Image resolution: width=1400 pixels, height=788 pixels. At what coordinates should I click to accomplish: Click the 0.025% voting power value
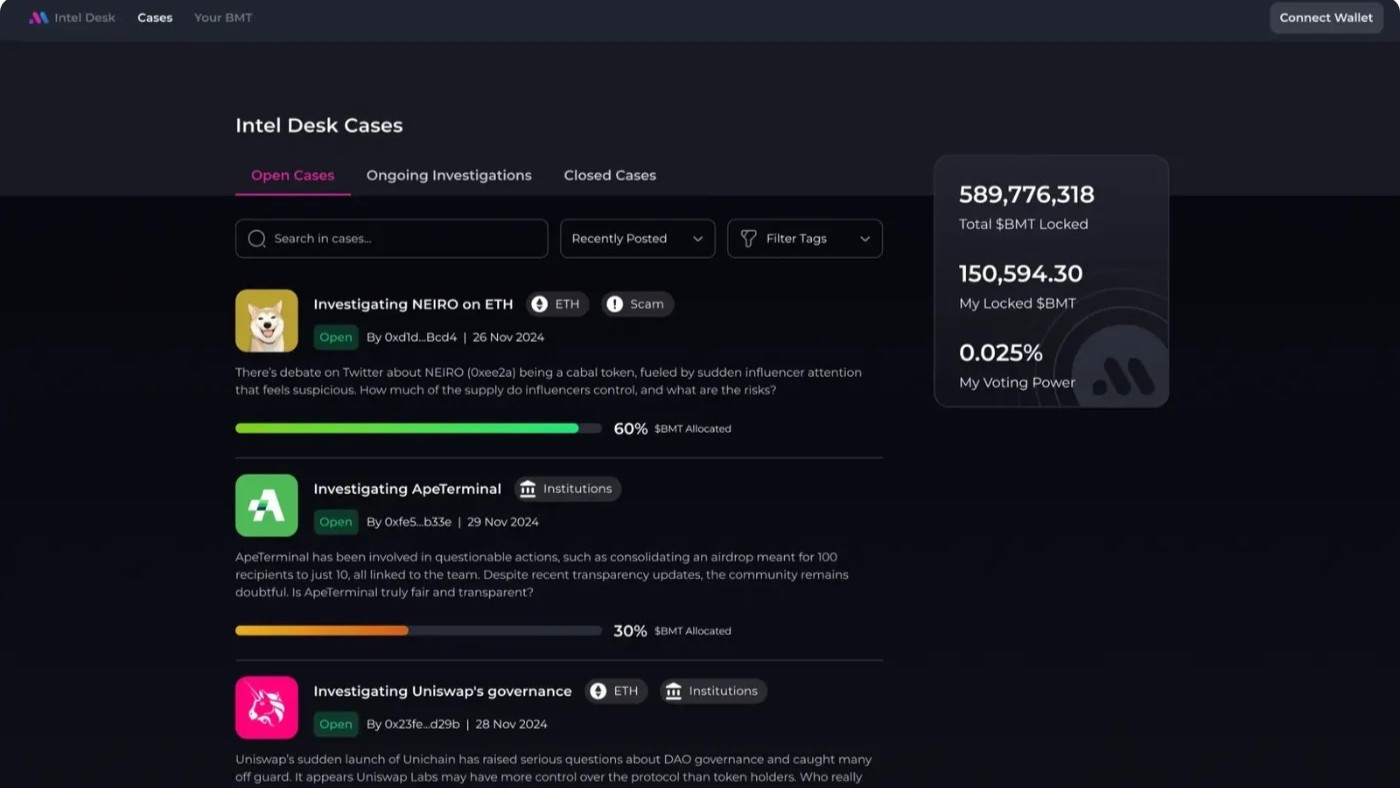point(1001,353)
